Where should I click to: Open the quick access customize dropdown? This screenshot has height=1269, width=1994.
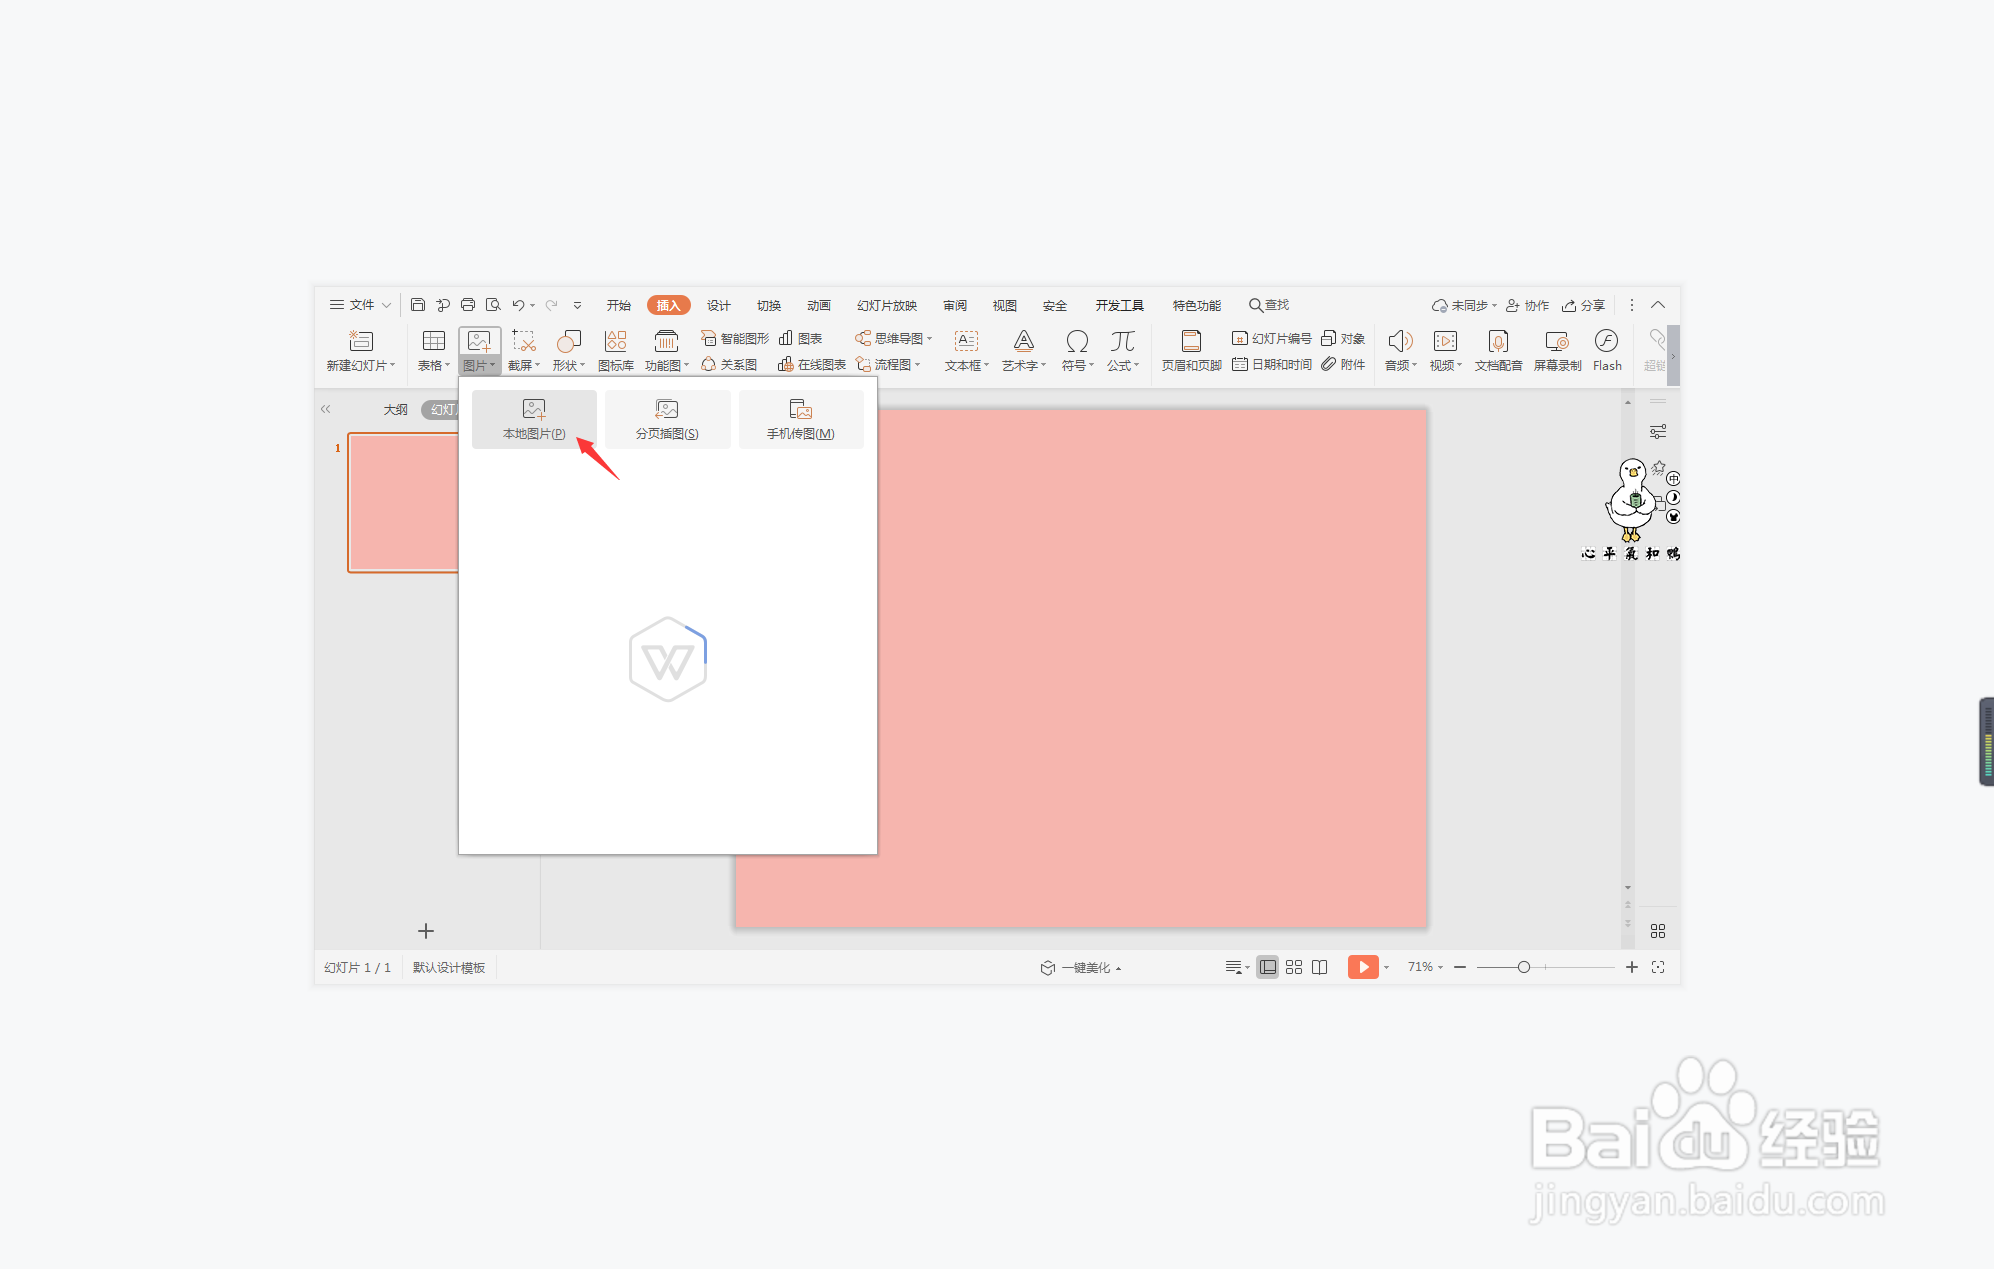click(x=577, y=305)
